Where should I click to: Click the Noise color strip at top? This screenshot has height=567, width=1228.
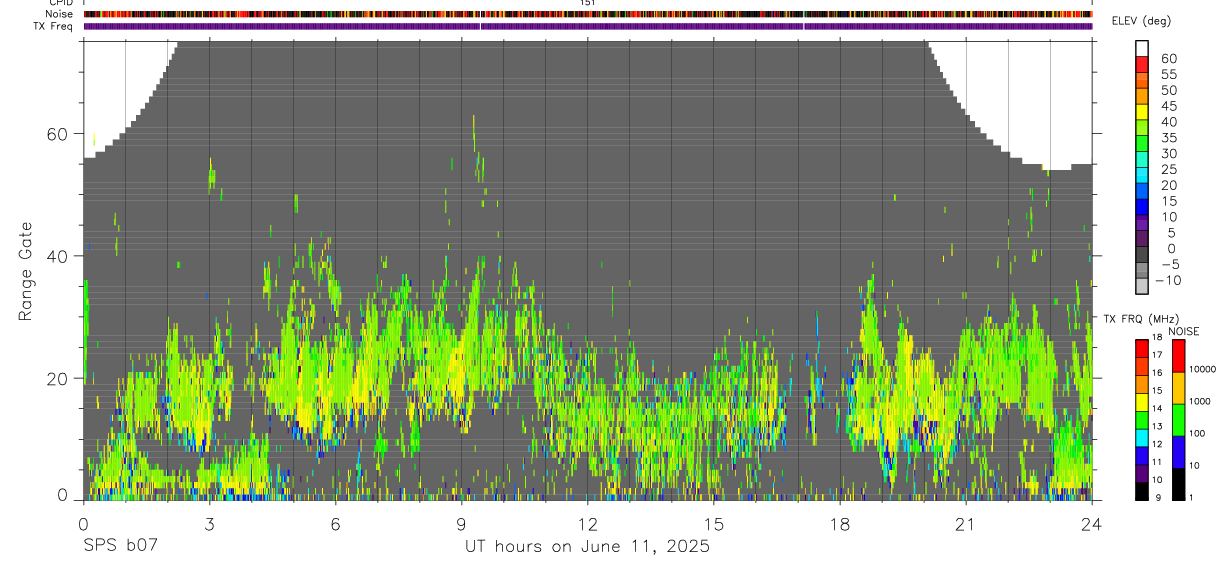pyautogui.click(x=588, y=14)
